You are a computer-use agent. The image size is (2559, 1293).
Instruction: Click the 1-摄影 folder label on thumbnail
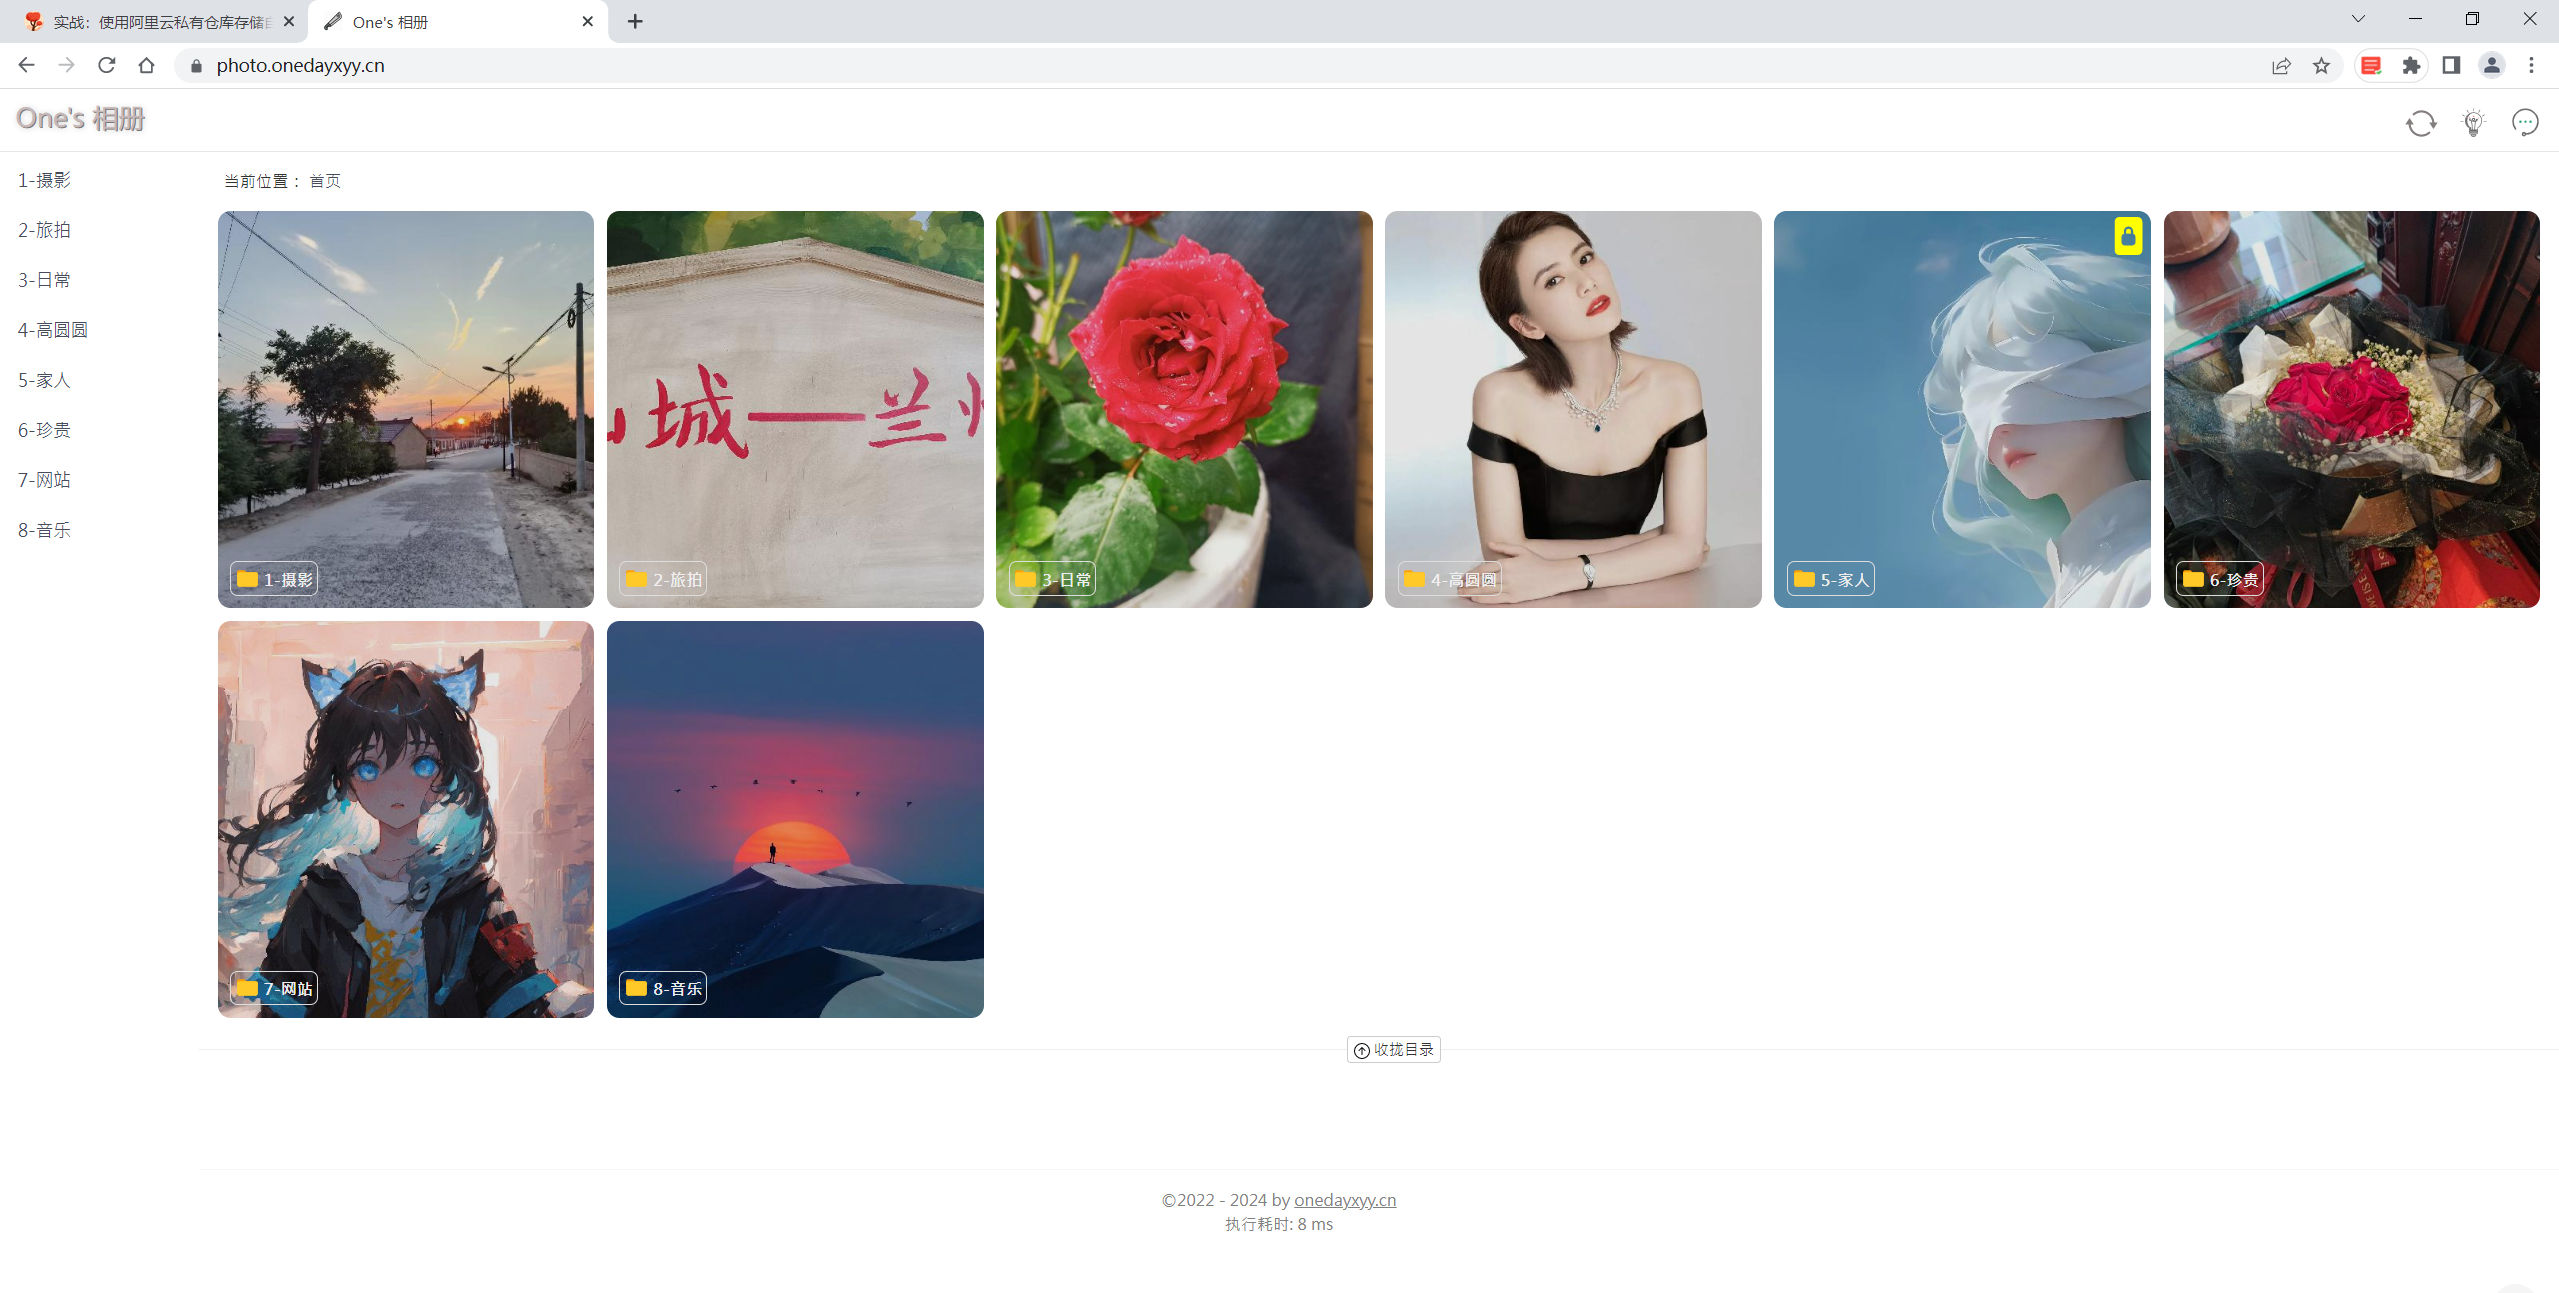pos(274,579)
